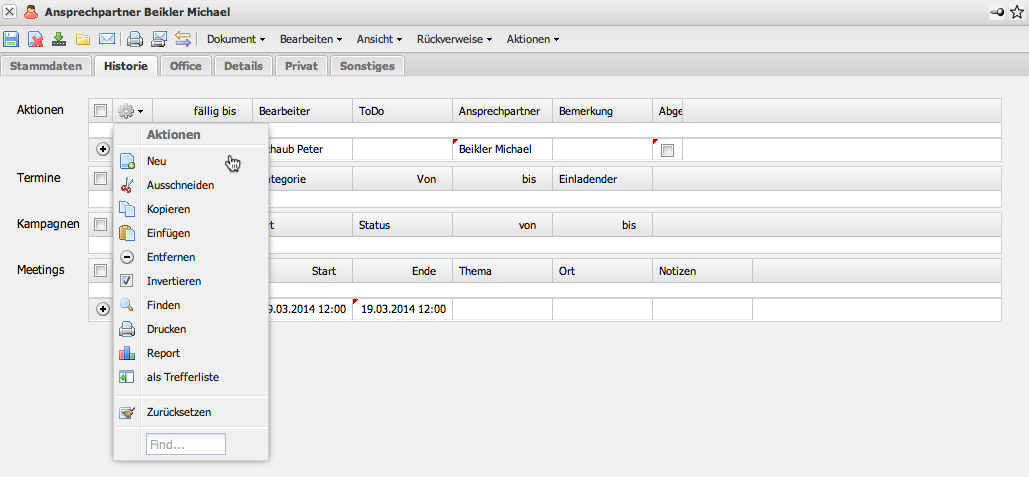Open the Aktionen dropdown in the toolbar

[x=533, y=39]
